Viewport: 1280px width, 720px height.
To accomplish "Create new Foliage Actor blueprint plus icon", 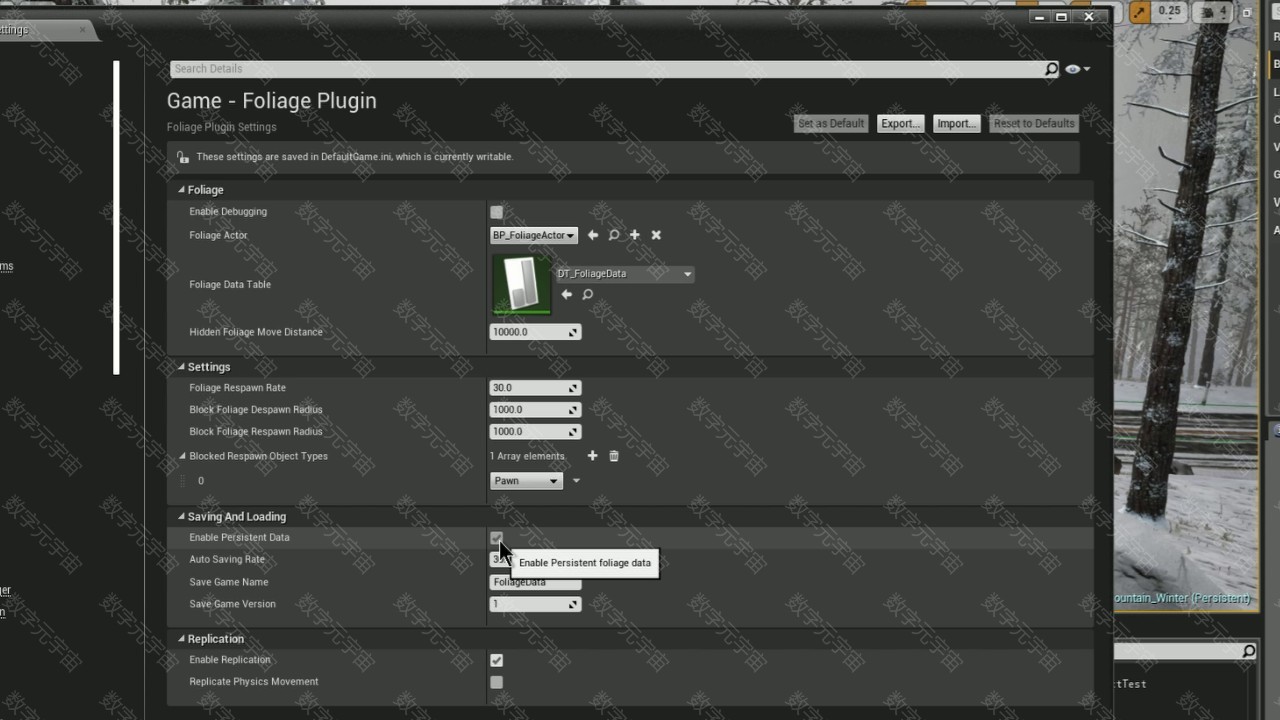I will [x=634, y=235].
